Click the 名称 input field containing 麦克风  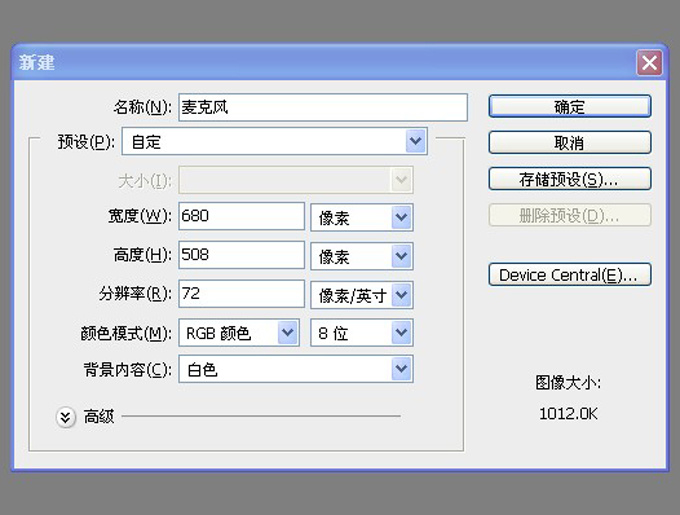pos(323,107)
